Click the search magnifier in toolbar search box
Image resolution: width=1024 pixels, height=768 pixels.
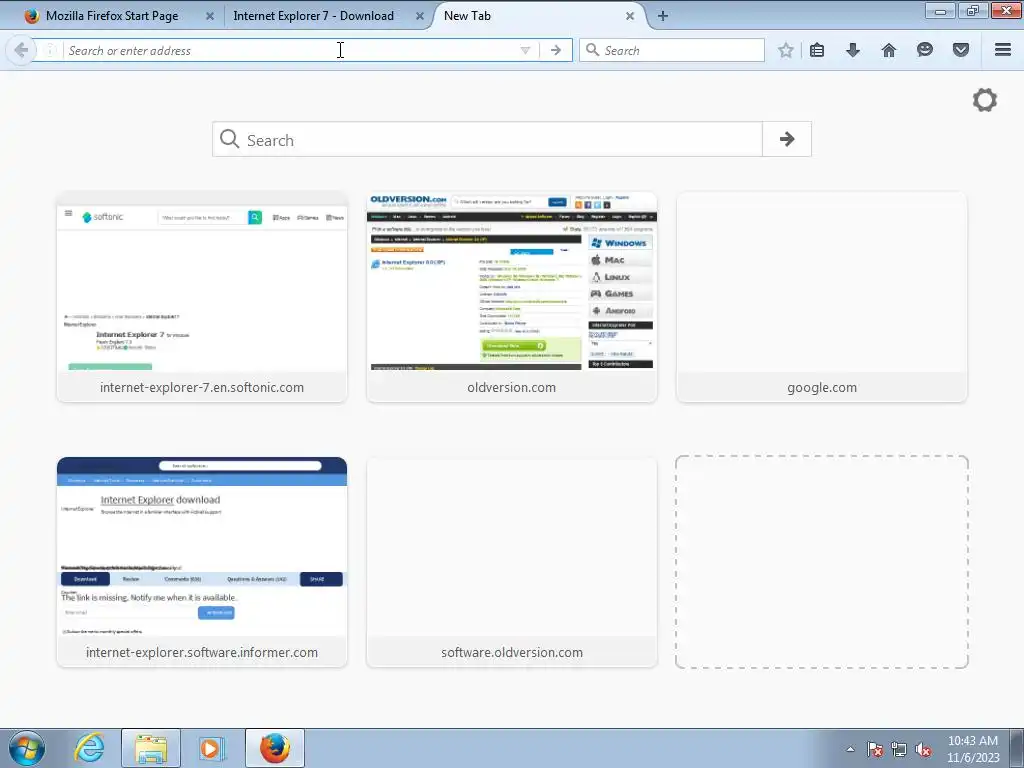(x=592, y=50)
